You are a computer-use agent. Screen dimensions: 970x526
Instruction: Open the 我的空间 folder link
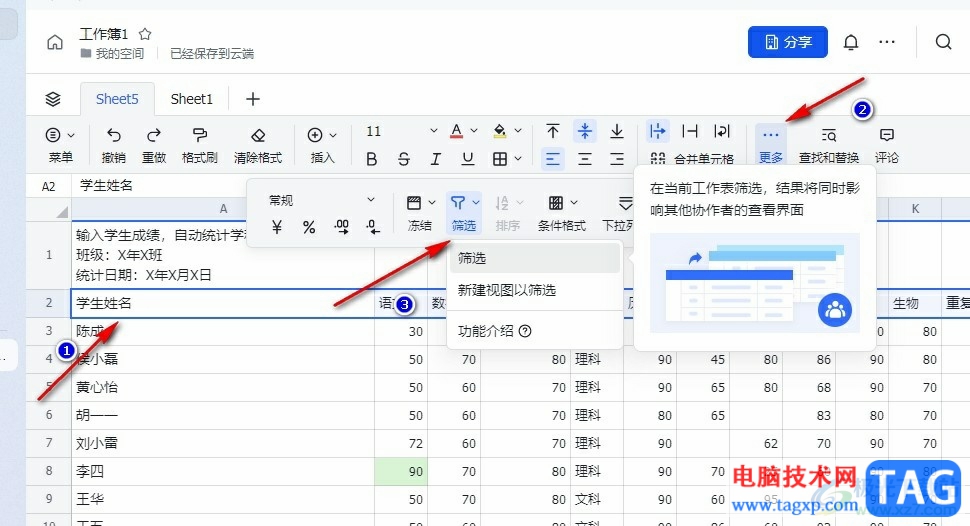[113, 54]
